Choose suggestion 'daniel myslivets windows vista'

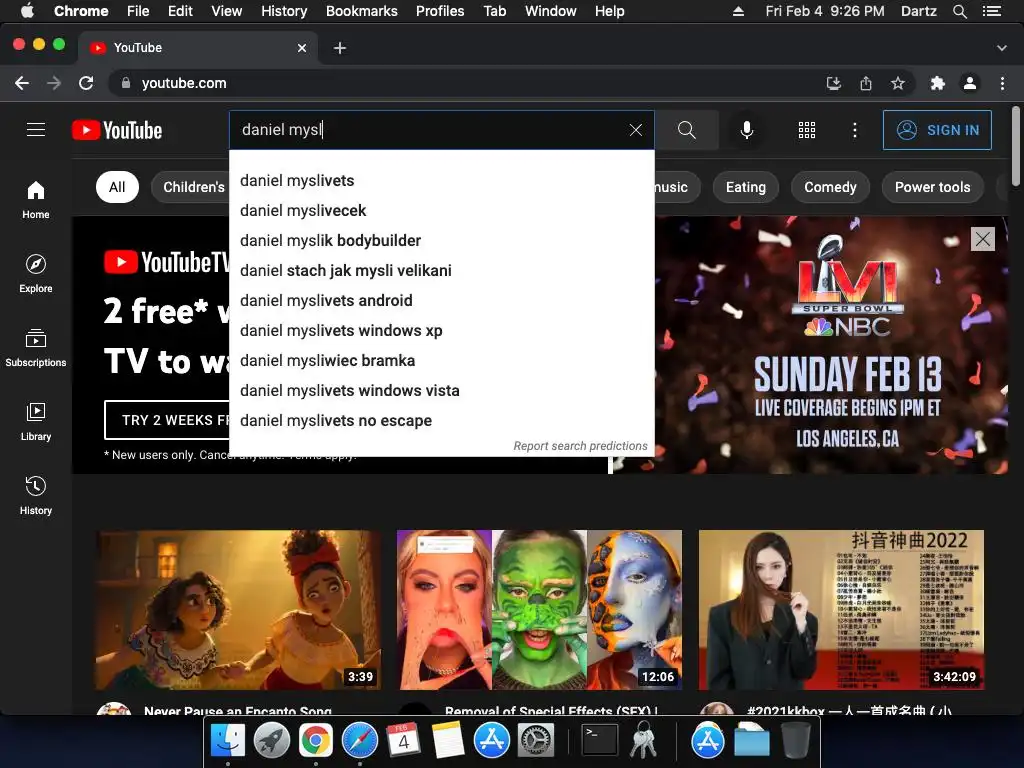pos(441,391)
